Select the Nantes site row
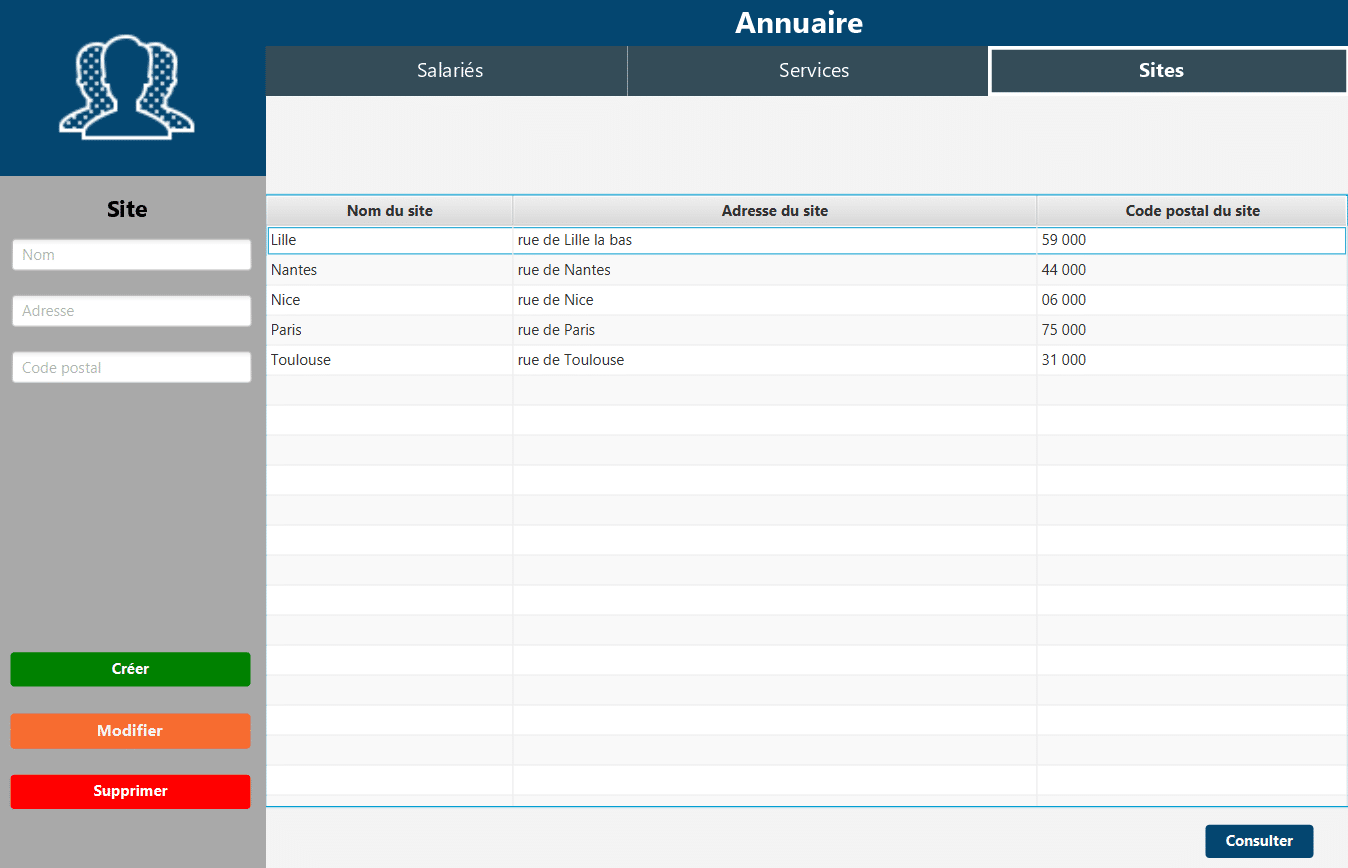The width and height of the screenshot is (1348, 868). [x=390, y=270]
